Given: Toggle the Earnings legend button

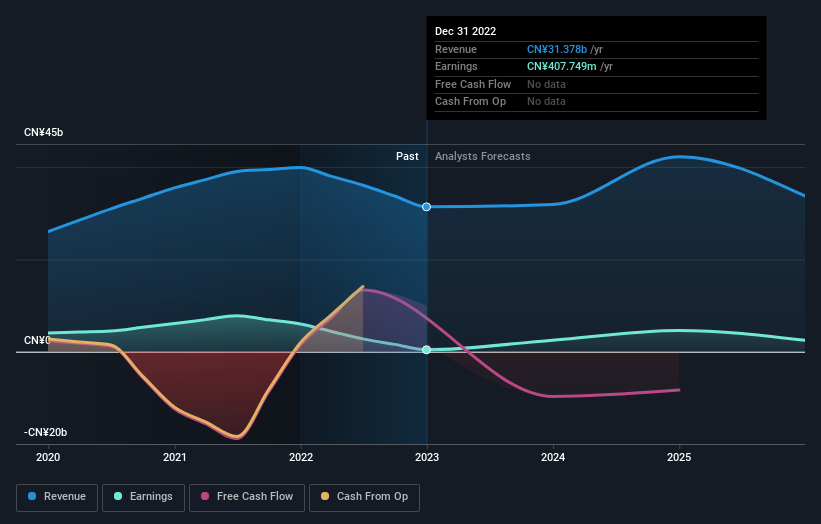Looking at the screenshot, I should (143, 497).
